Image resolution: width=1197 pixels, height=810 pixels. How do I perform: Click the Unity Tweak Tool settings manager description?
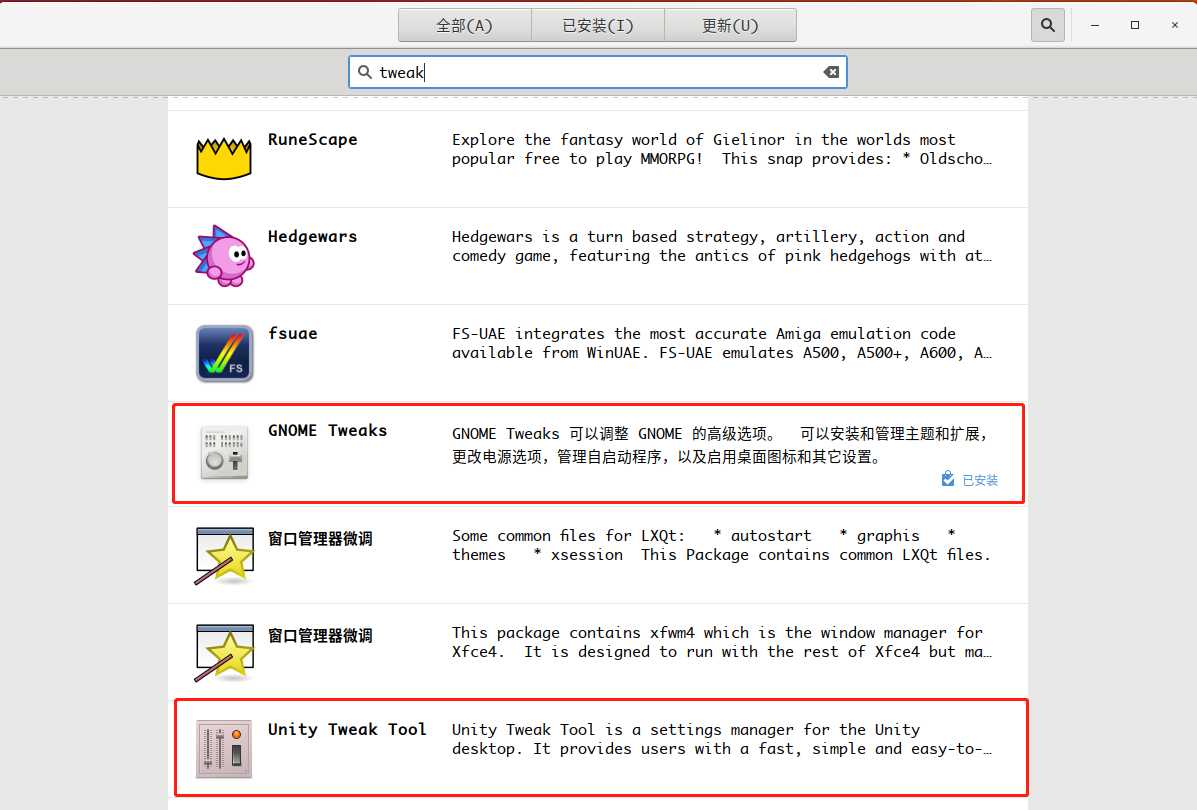[x=721, y=739]
